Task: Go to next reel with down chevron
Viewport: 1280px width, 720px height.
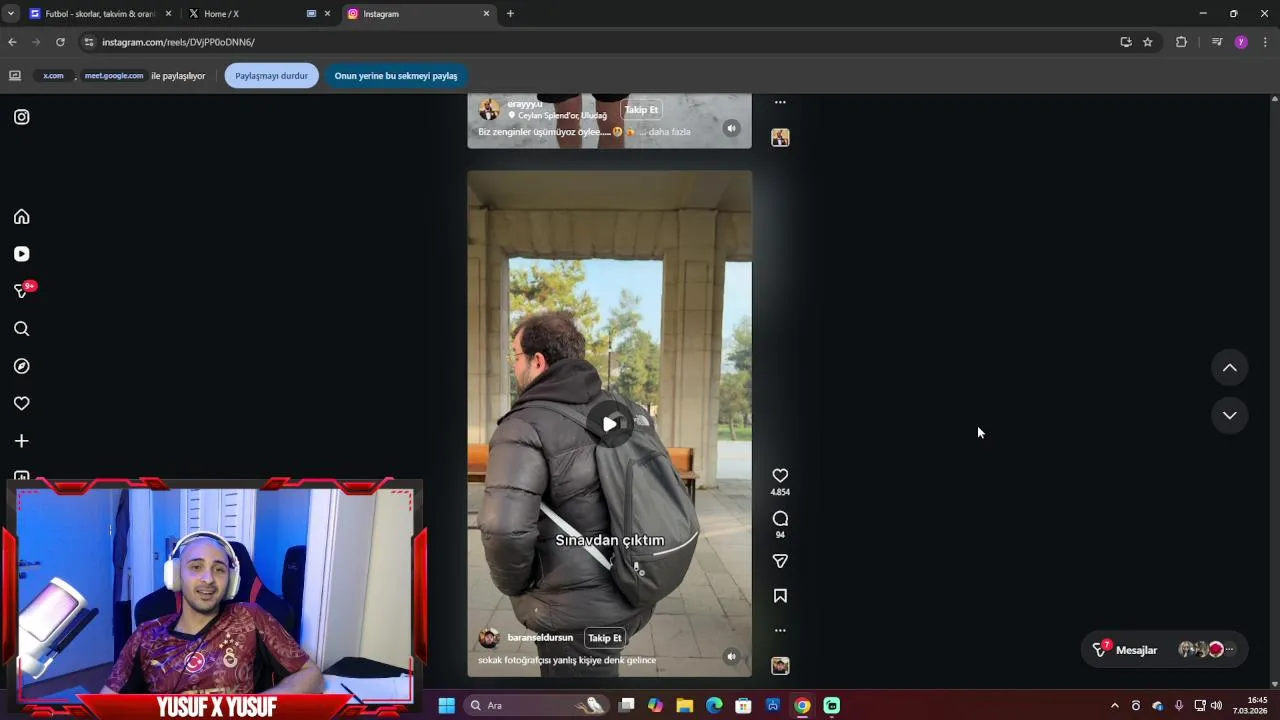Action: pos(1230,415)
